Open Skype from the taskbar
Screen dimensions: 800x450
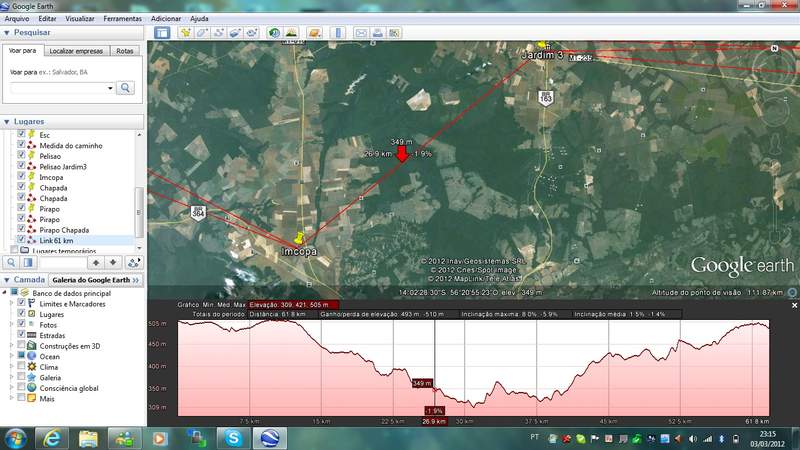coord(233,438)
